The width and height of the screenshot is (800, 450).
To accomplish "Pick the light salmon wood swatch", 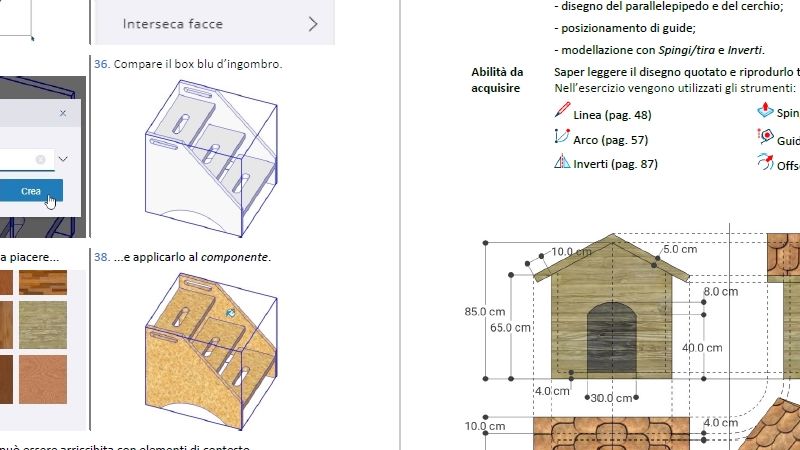I will pos(43,379).
